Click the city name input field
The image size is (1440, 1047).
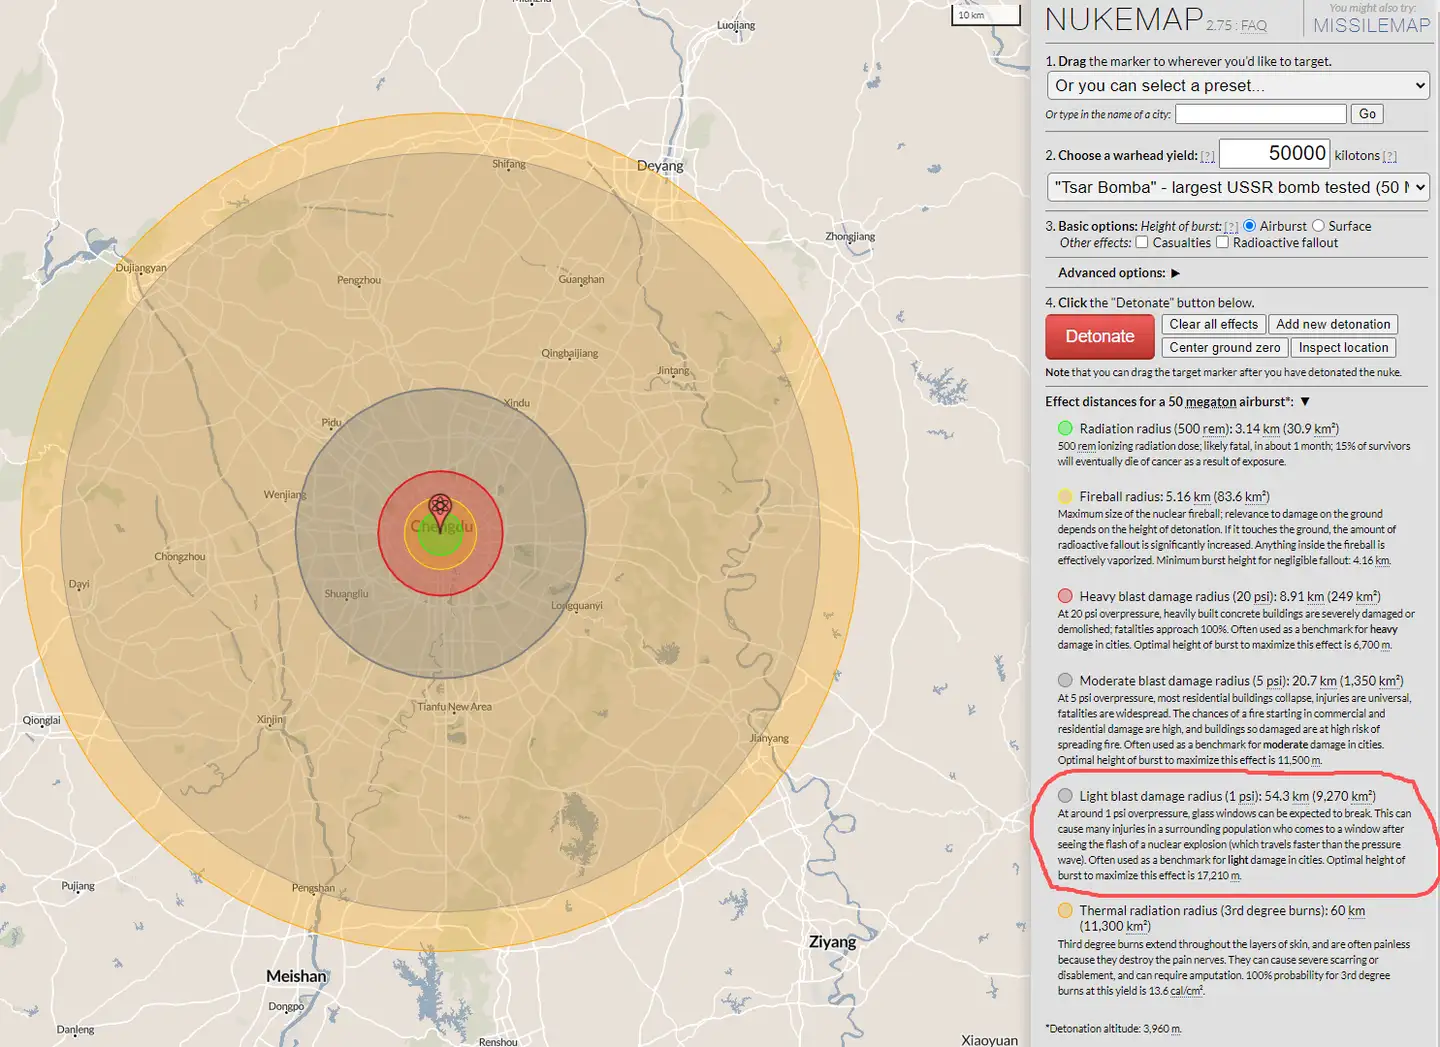click(x=1261, y=114)
